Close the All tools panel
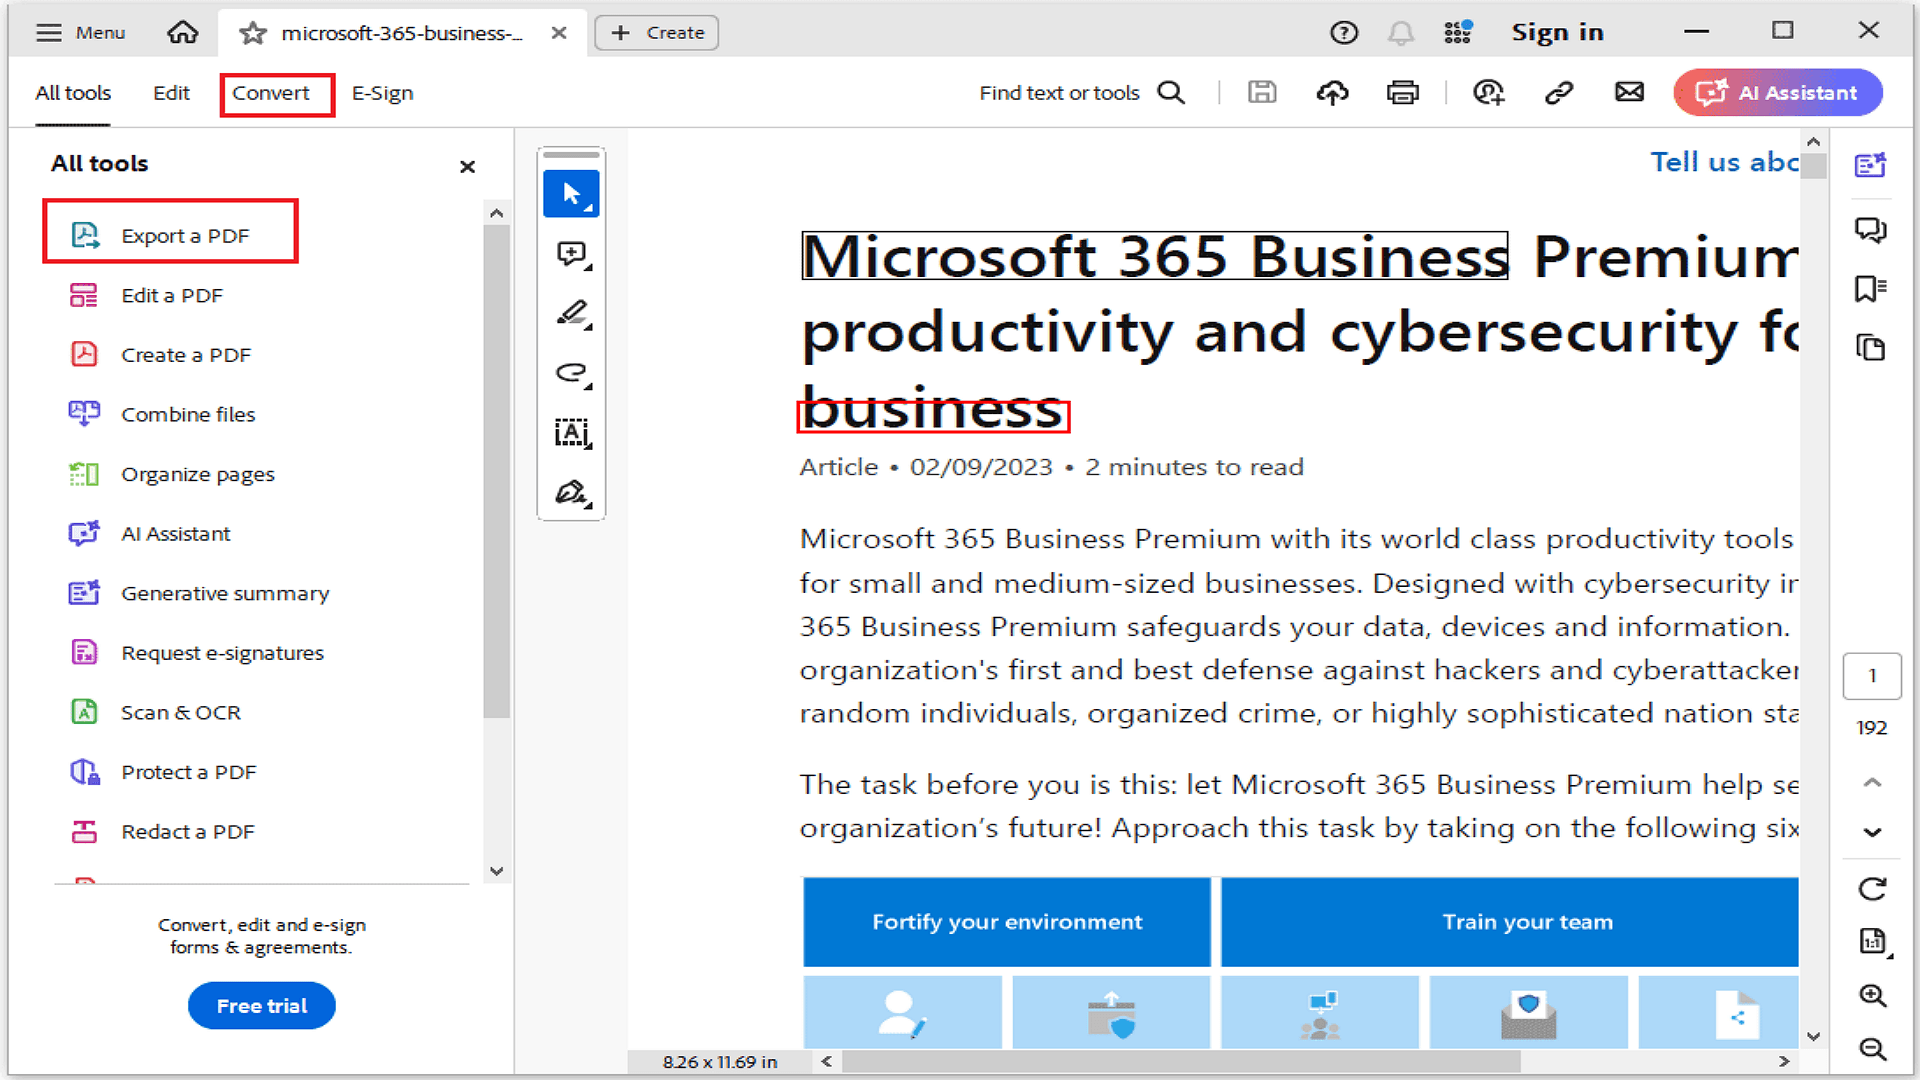 [x=467, y=167]
